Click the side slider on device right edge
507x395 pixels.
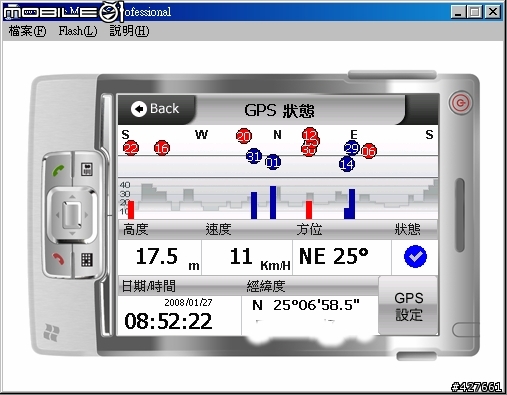click(x=460, y=215)
